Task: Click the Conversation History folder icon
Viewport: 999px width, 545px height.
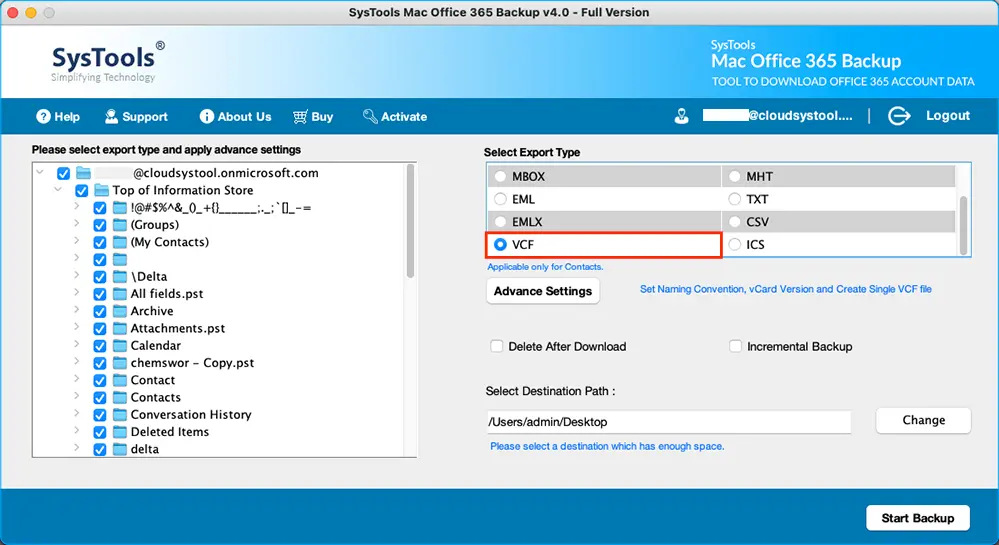Action: click(120, 414)
